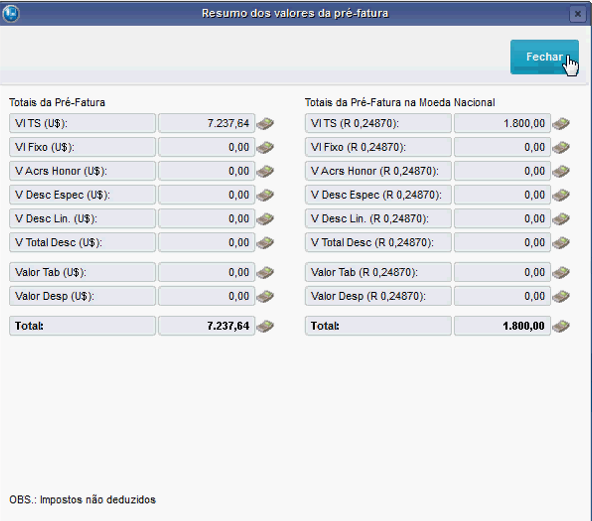Click the 'Vl Fixo (U$):' label

tap(82, 147)
